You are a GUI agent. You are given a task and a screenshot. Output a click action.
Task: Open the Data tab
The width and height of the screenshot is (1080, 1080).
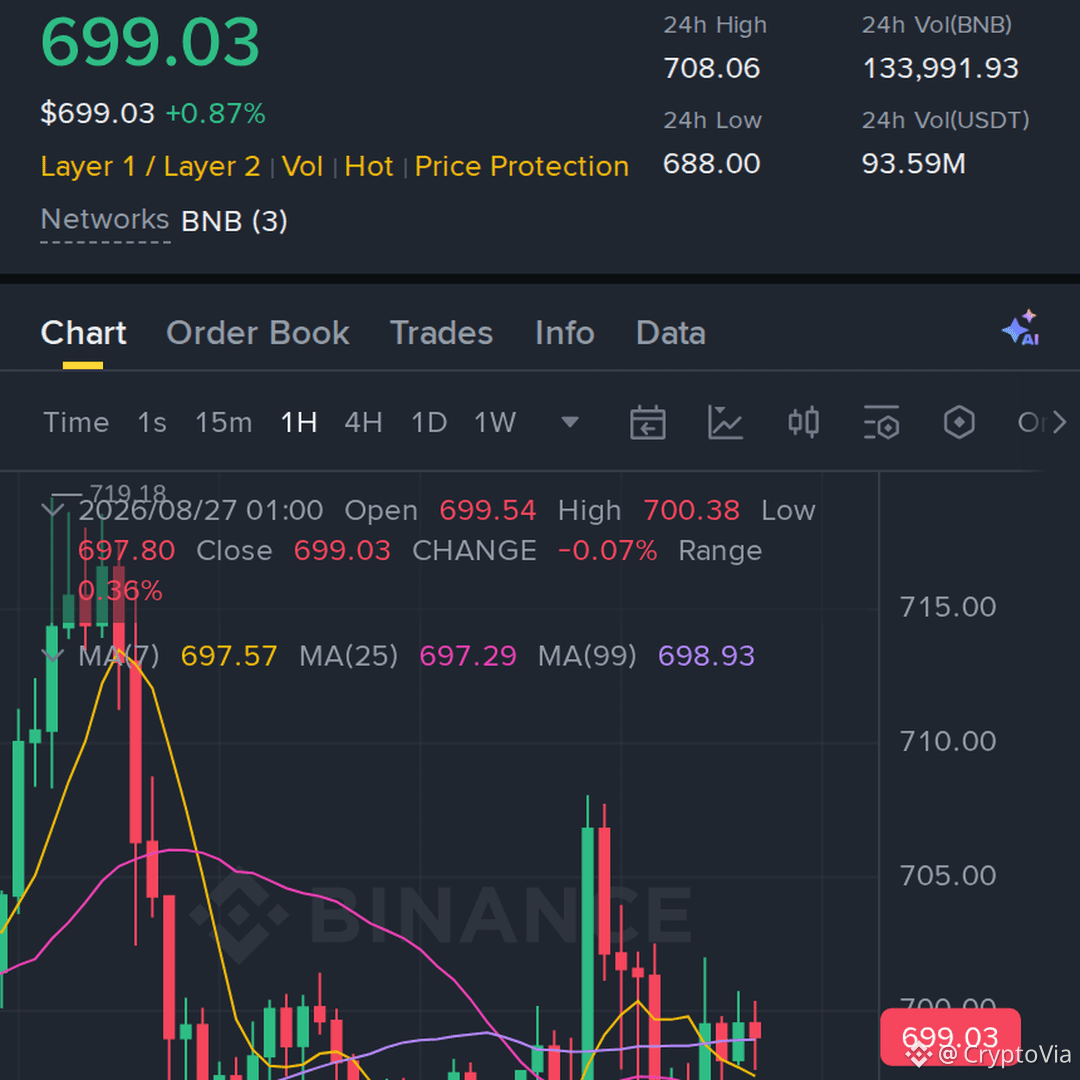point(671,333)
